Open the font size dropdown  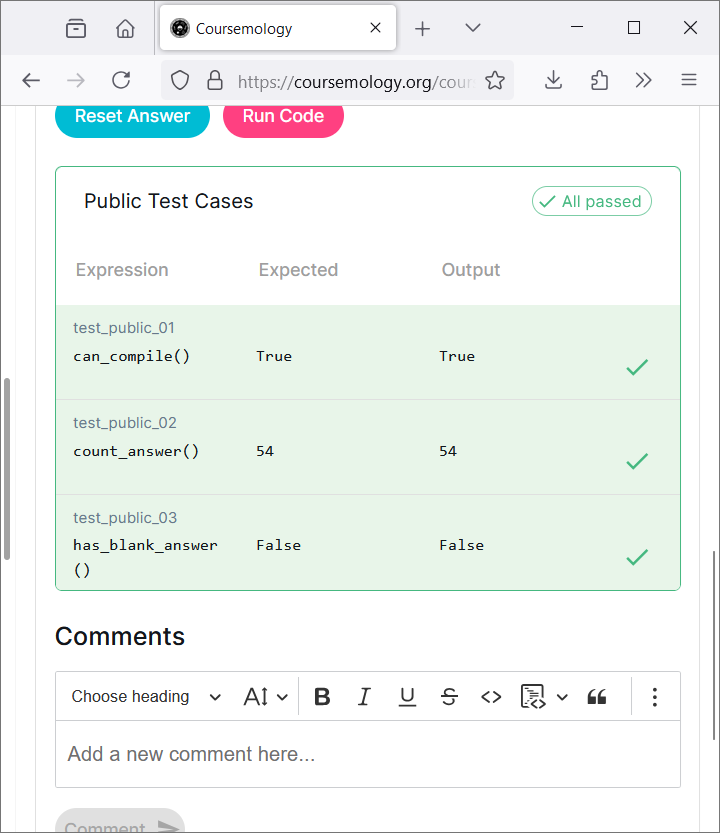tap(265, 697)
